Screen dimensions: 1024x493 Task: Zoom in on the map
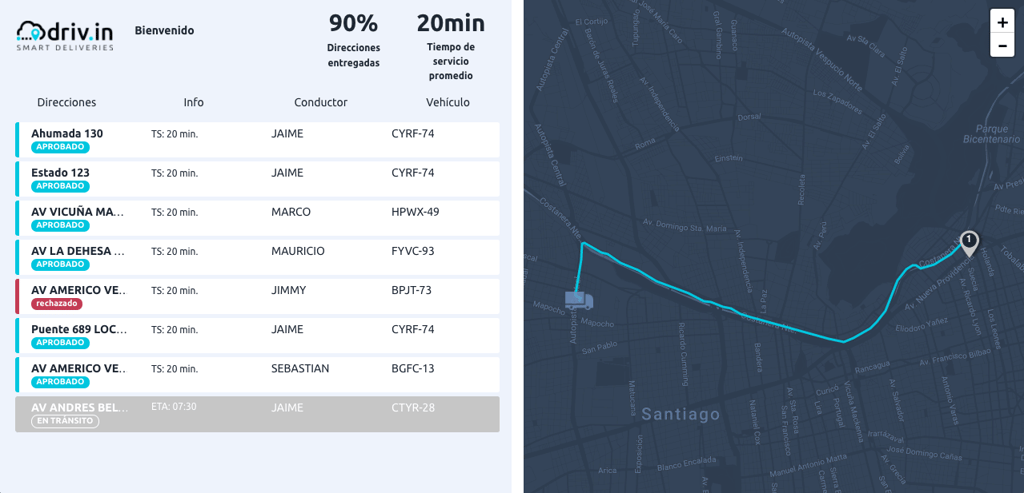tap(1002, 22)
